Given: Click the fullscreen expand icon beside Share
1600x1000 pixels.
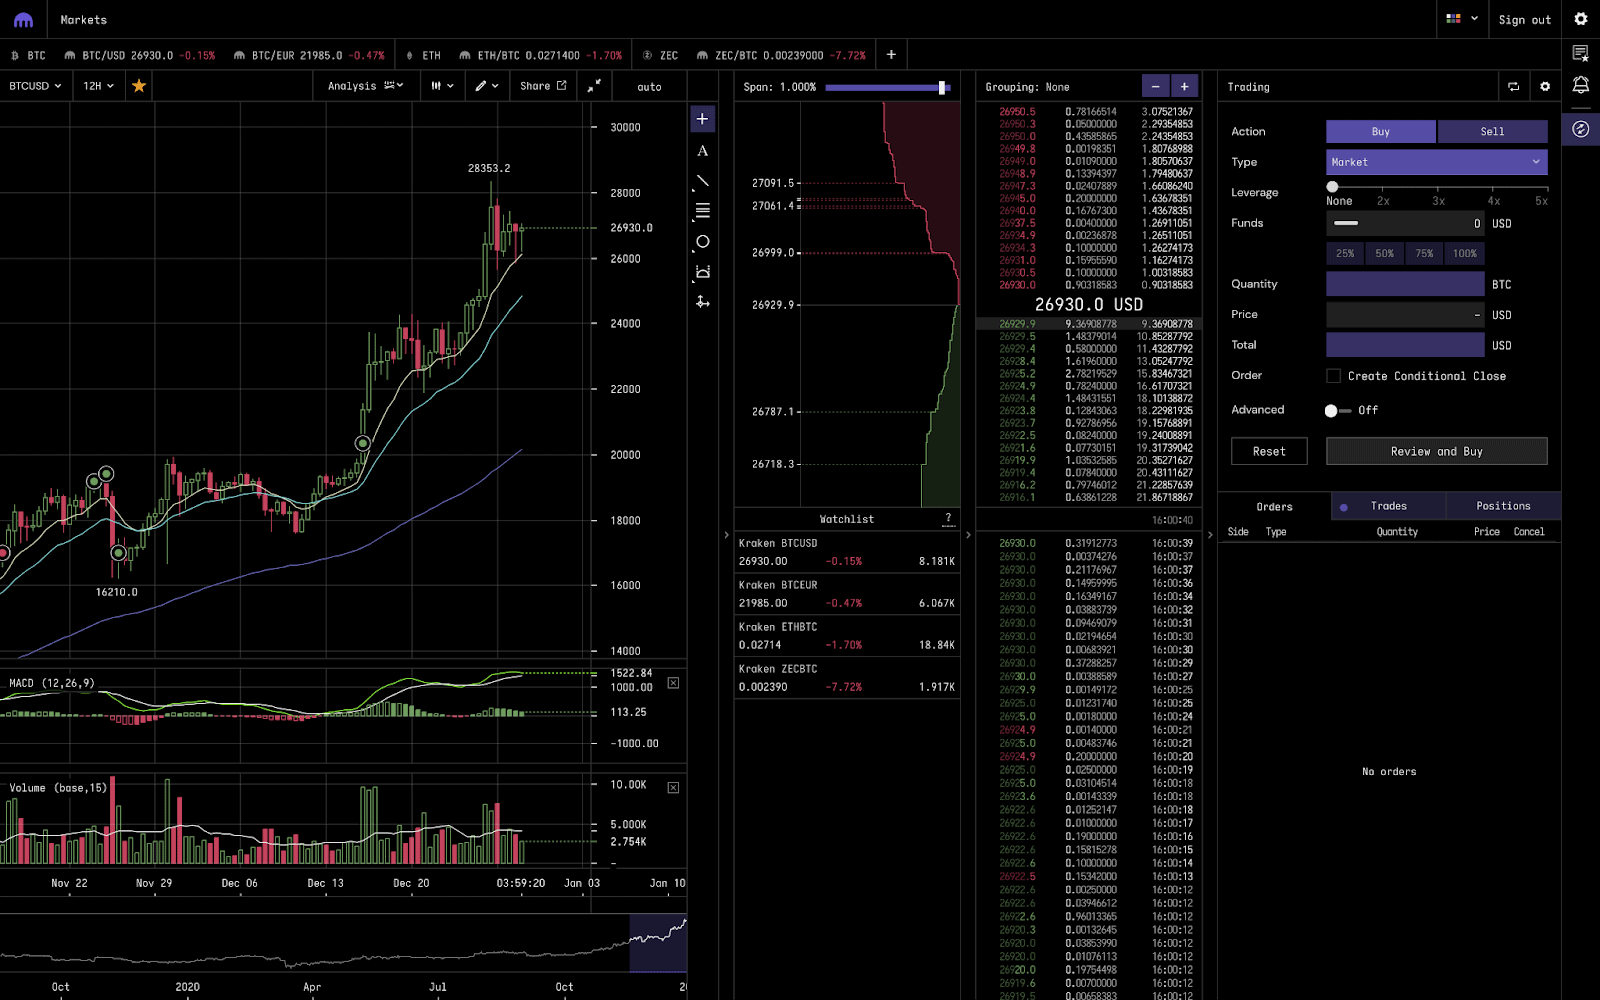Looking at the screenshot, I should pos(593,86).
